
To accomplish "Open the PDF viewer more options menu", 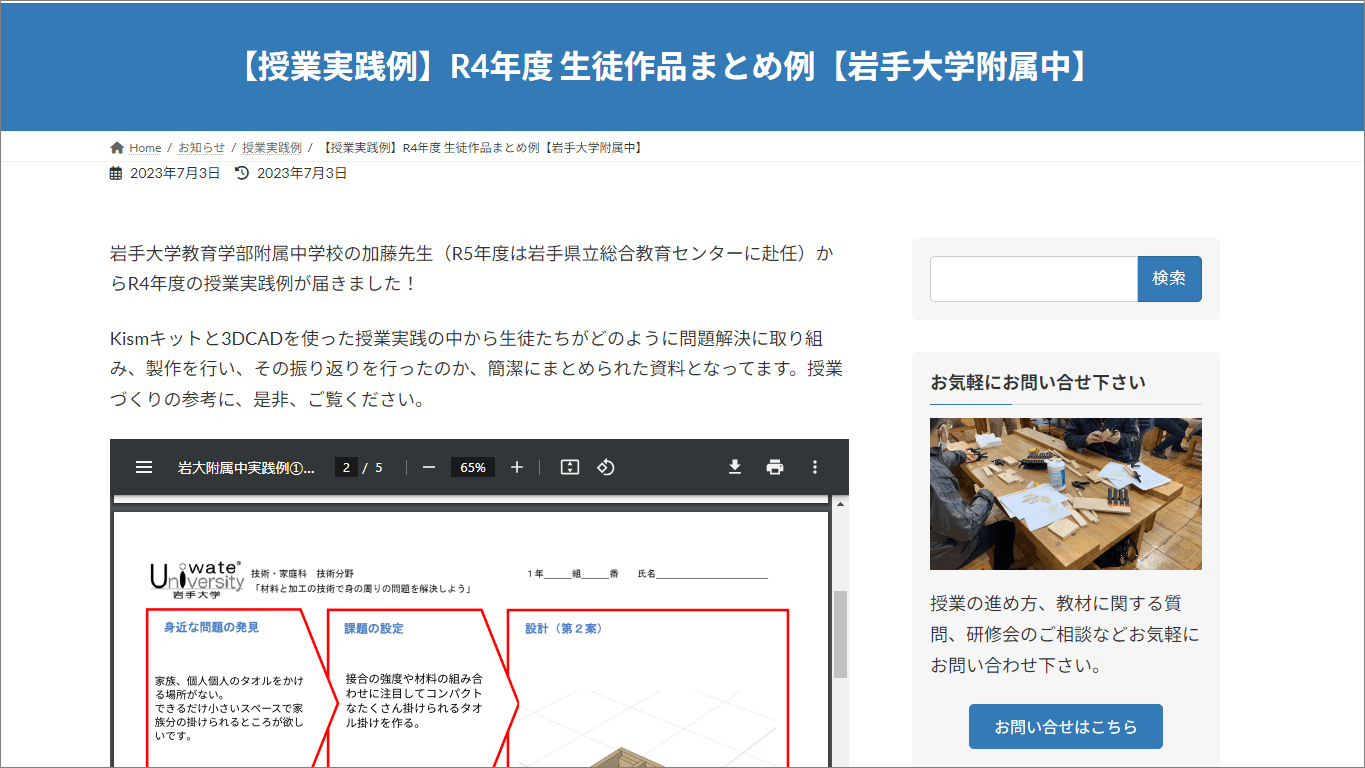I will [x=815, y=466].
